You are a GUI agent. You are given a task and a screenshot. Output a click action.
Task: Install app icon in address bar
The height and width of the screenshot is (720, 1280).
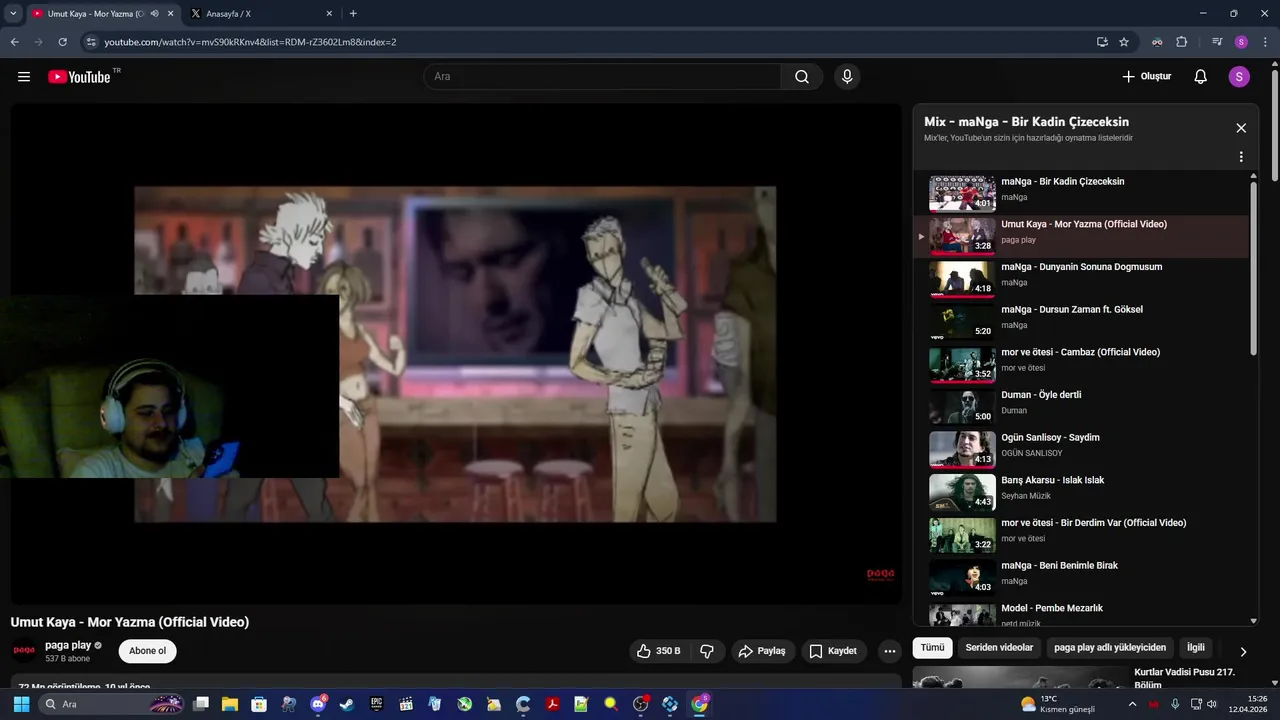[x=1102, y=42]
